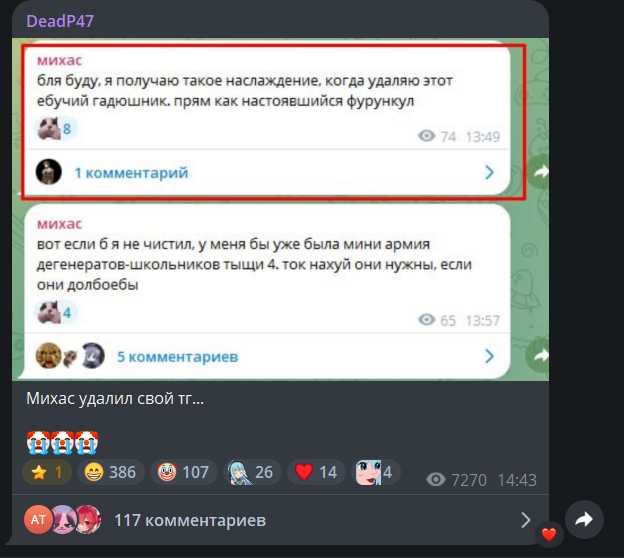This screenshot has width=624, height=558.
Task: Toggle the red heart reaction with 14
Action: click(x=316, y=472)
